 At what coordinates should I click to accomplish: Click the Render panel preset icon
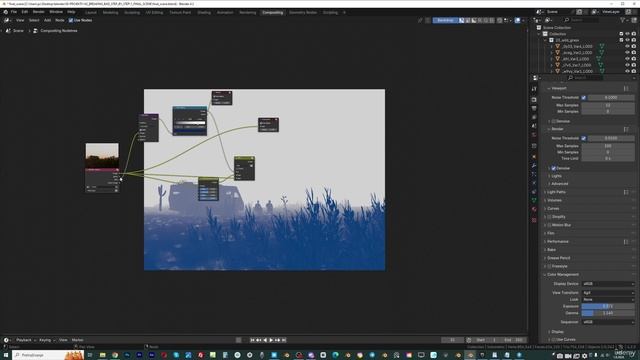tap(626, 129)
